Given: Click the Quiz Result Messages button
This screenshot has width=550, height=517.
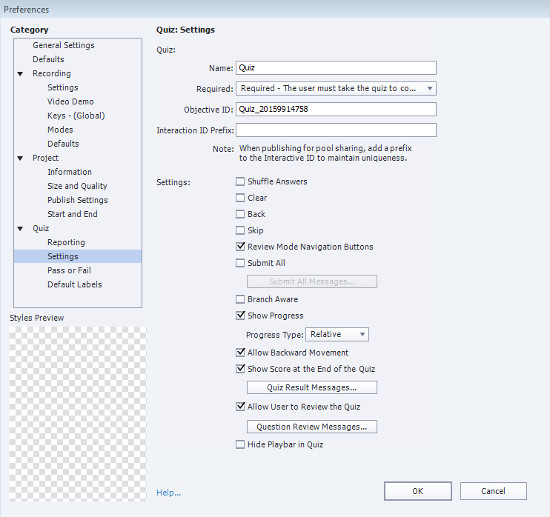Looking at the screenshot, I should pyautogui.click(x=312, y=388).
